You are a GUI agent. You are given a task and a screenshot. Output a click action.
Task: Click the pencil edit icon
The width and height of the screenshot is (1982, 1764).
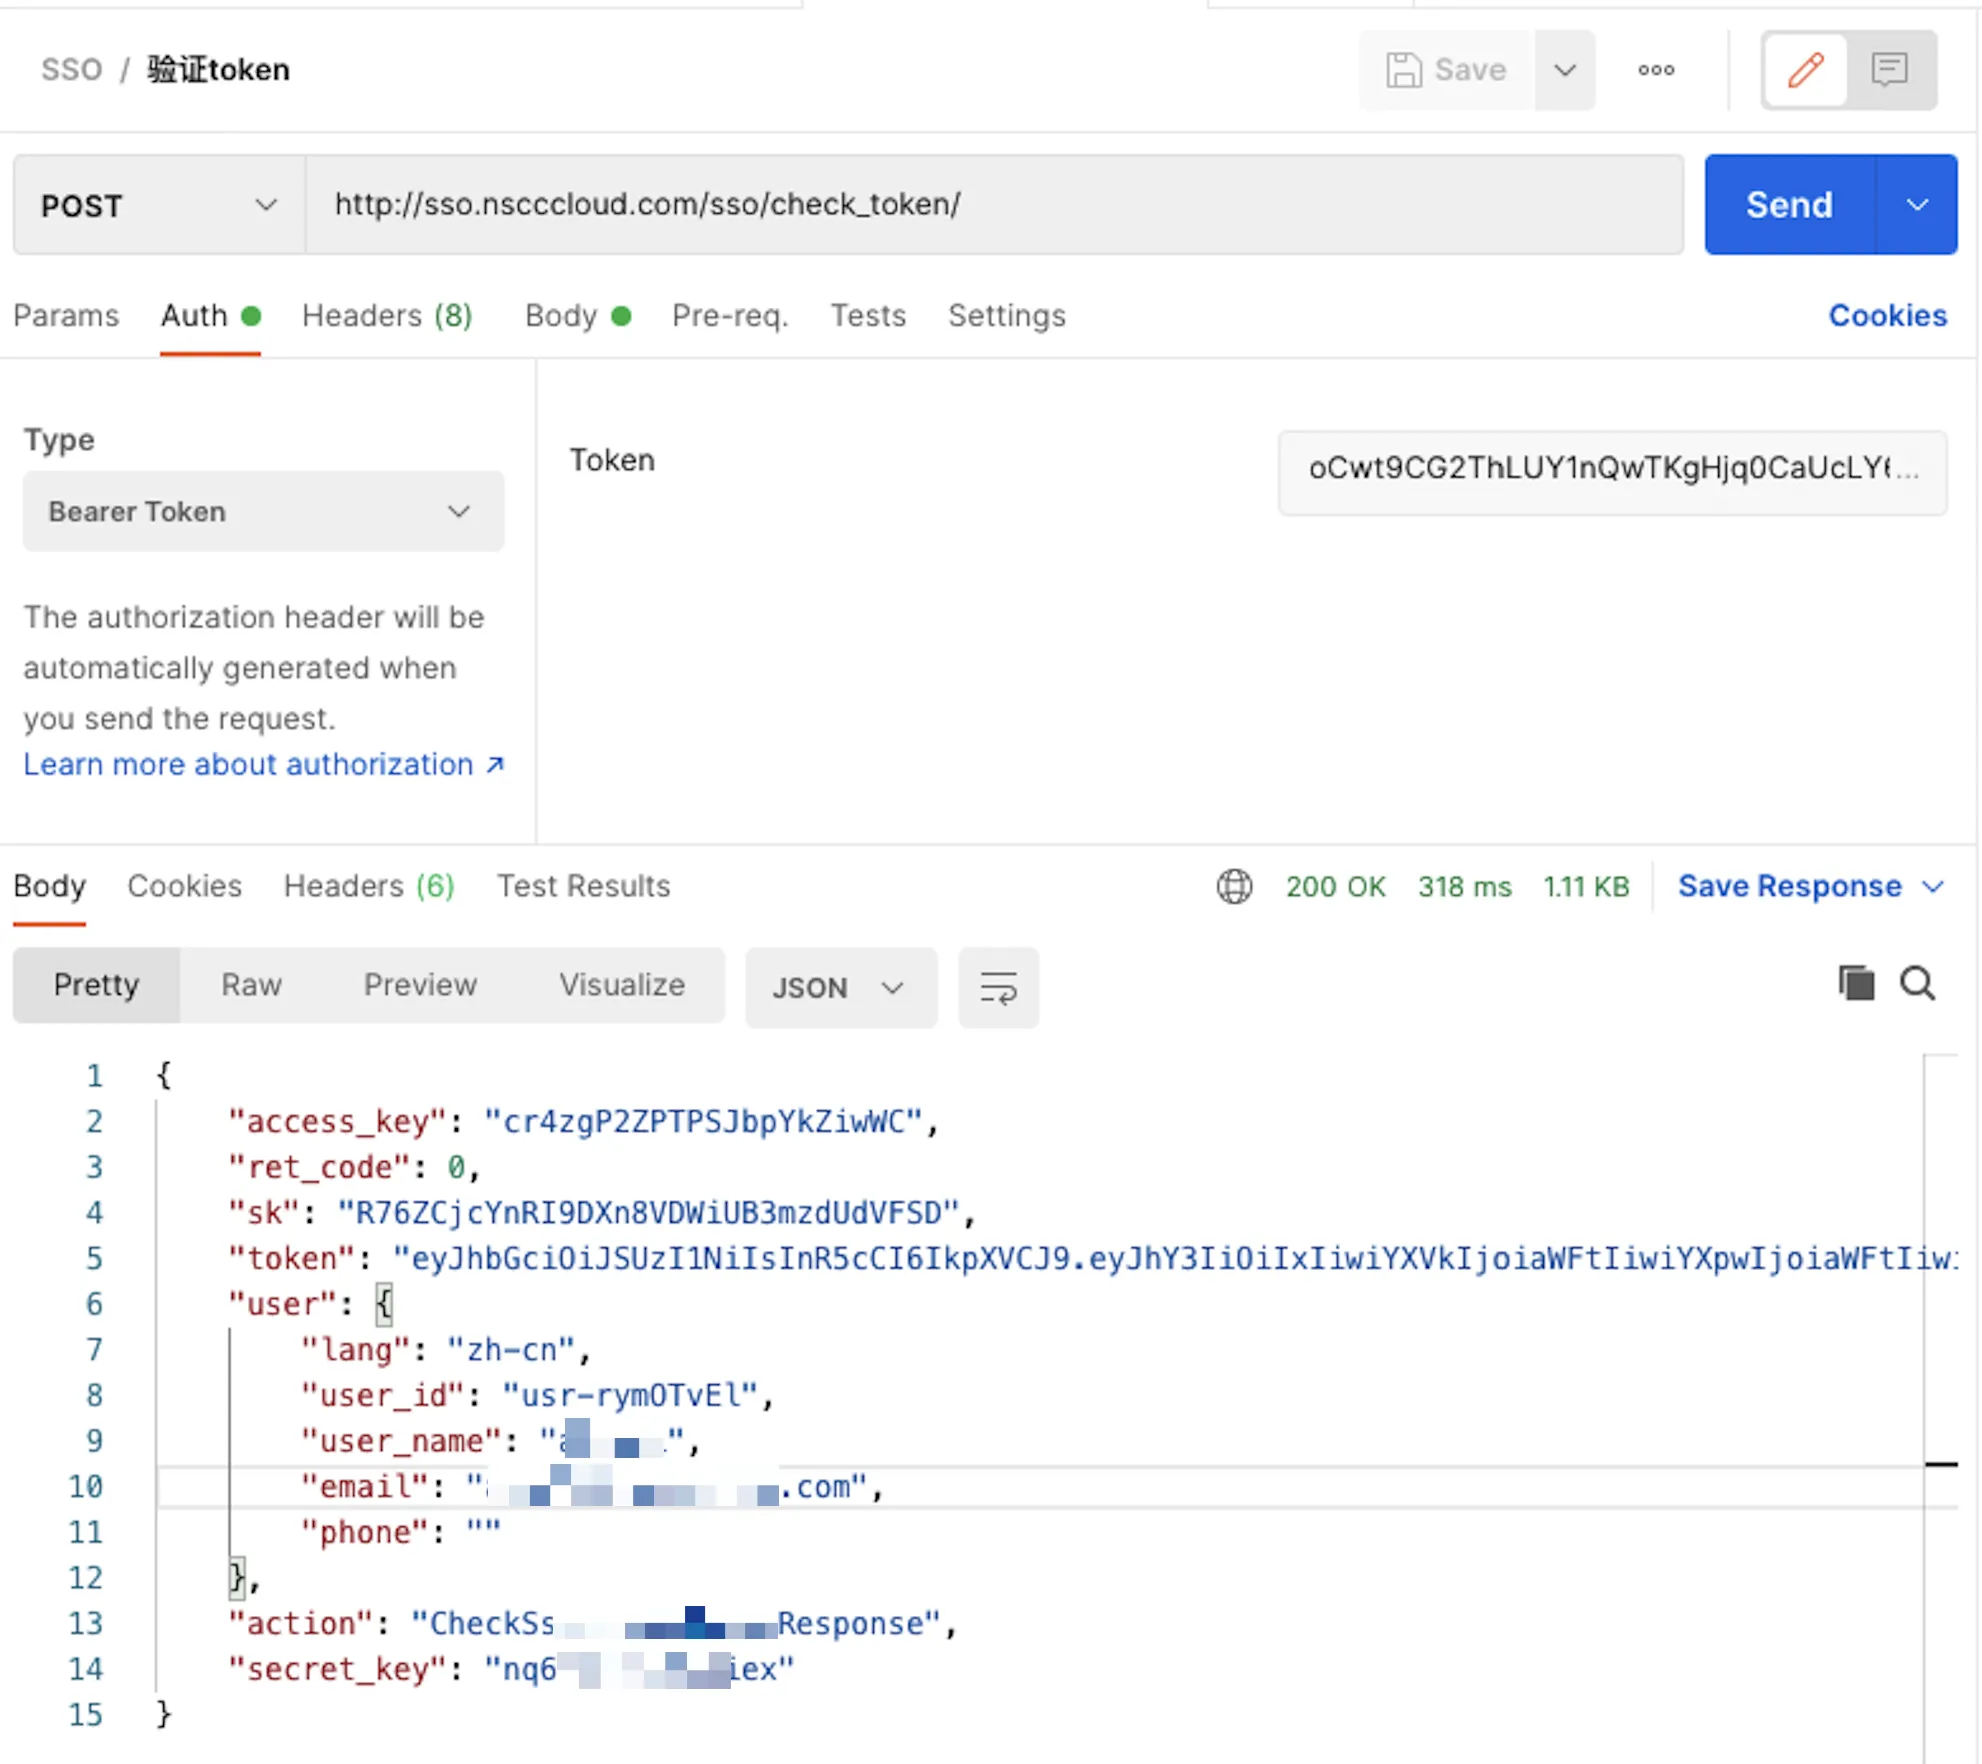point(1805,70)
